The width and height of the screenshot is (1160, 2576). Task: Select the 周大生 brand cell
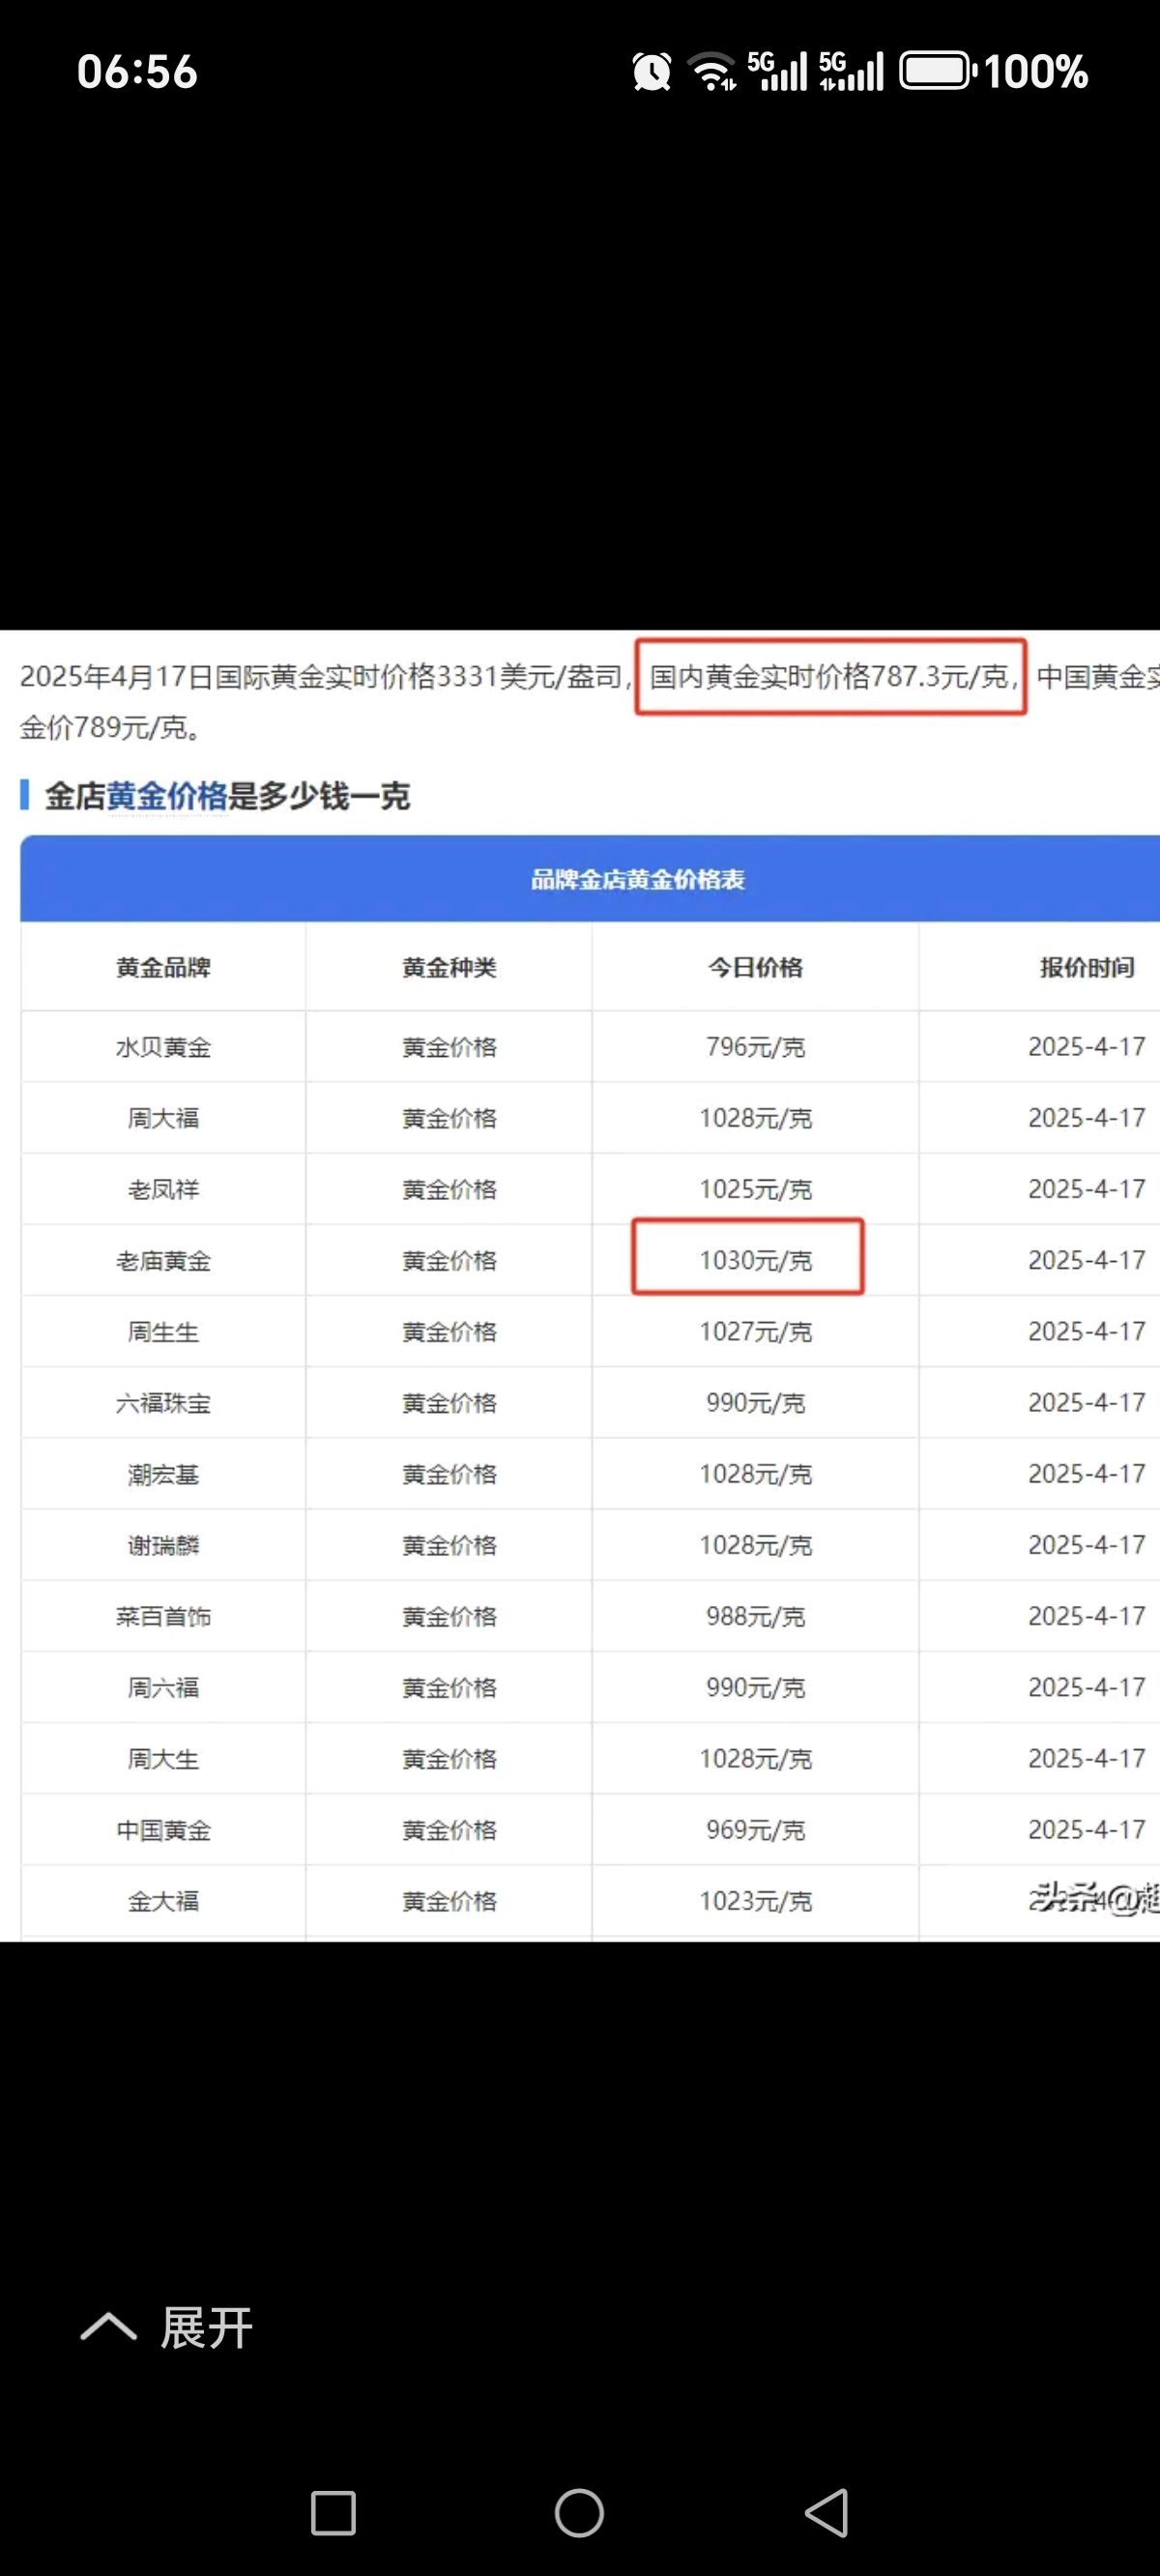click(x=163, y=1759)
